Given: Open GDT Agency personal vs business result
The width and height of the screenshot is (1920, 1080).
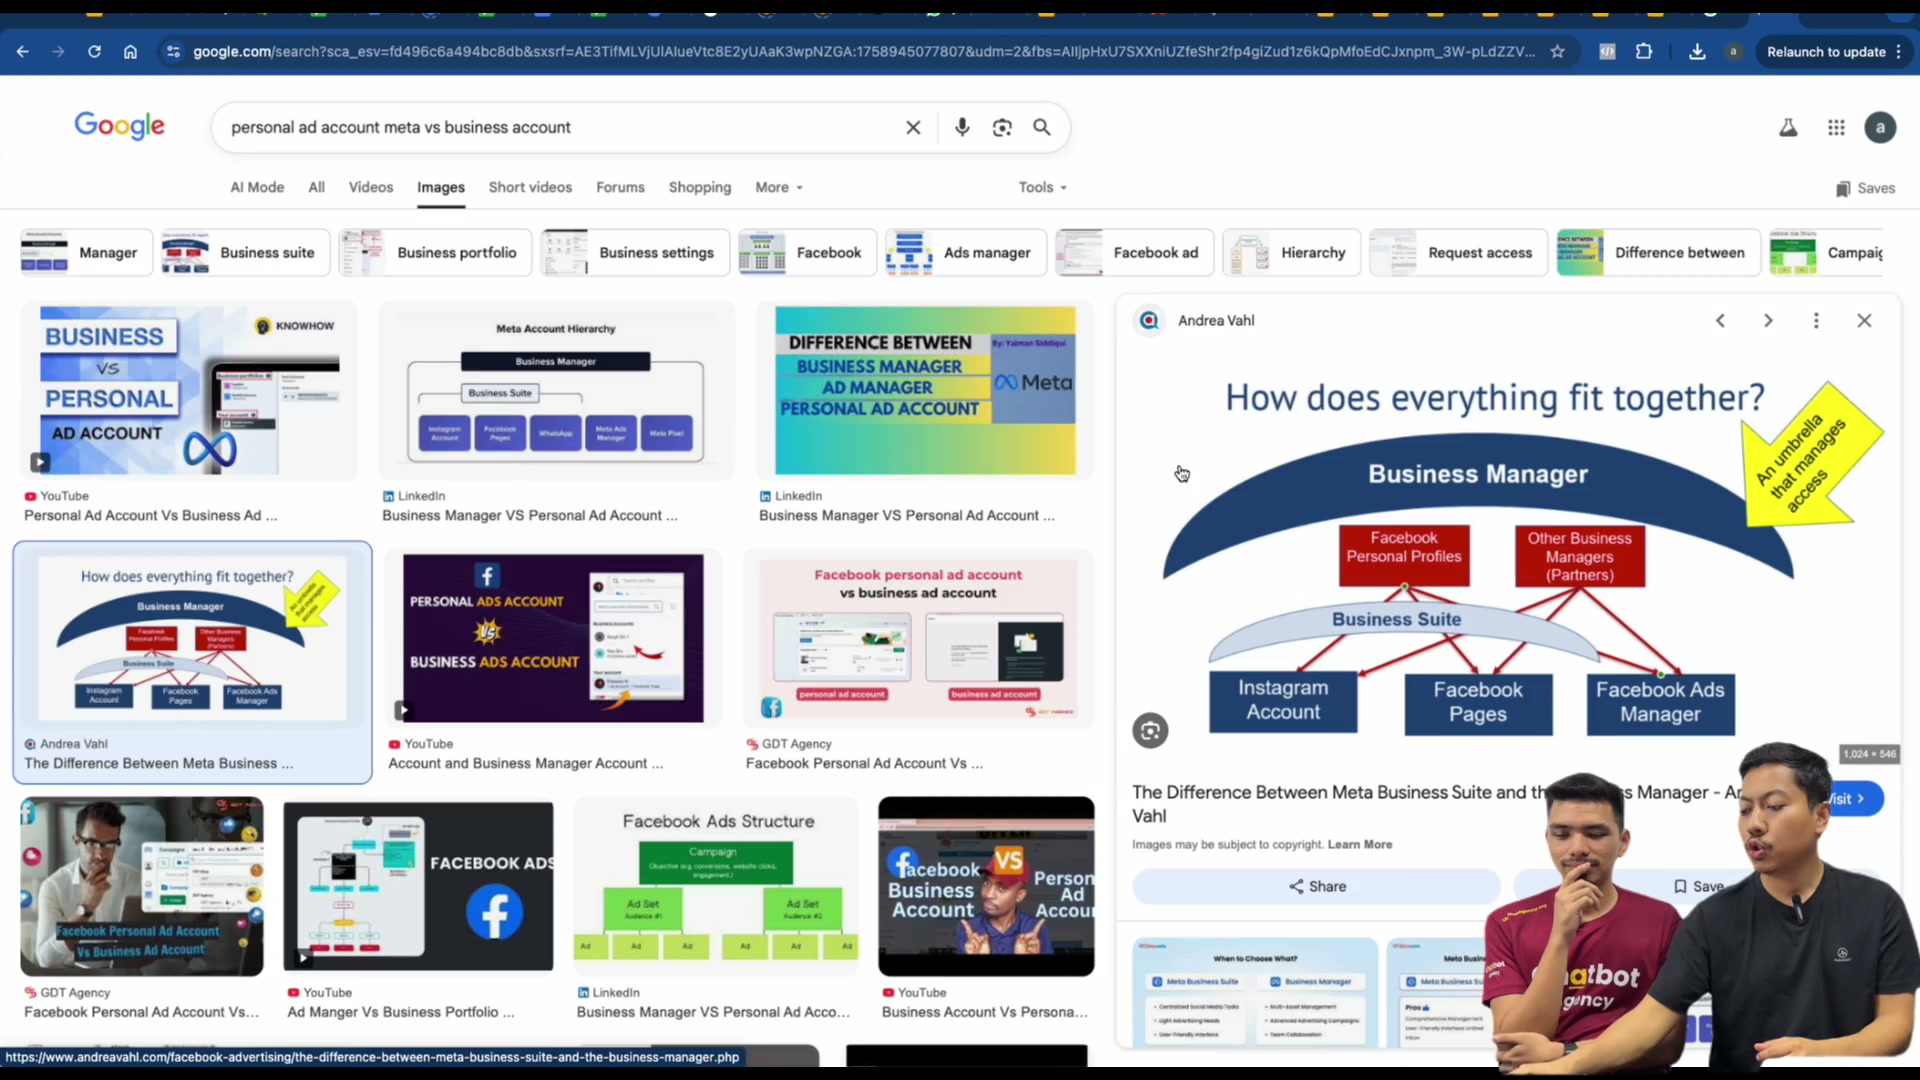Looking at the screenshot, I should 918,637.
